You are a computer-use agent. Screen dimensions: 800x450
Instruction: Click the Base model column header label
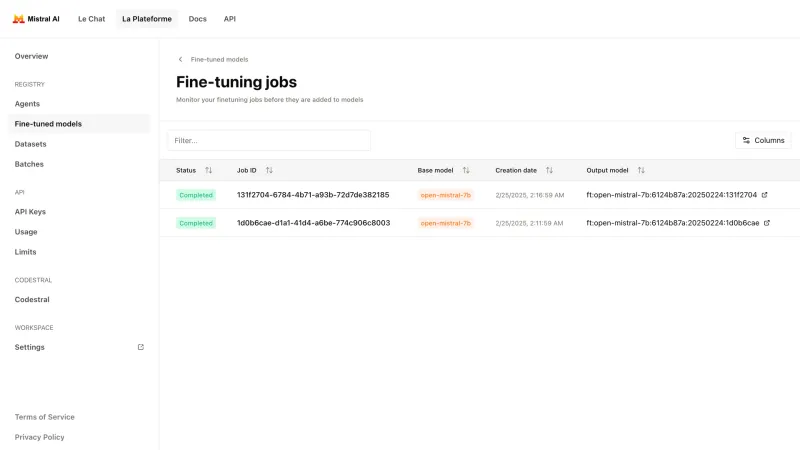[435, 170]
